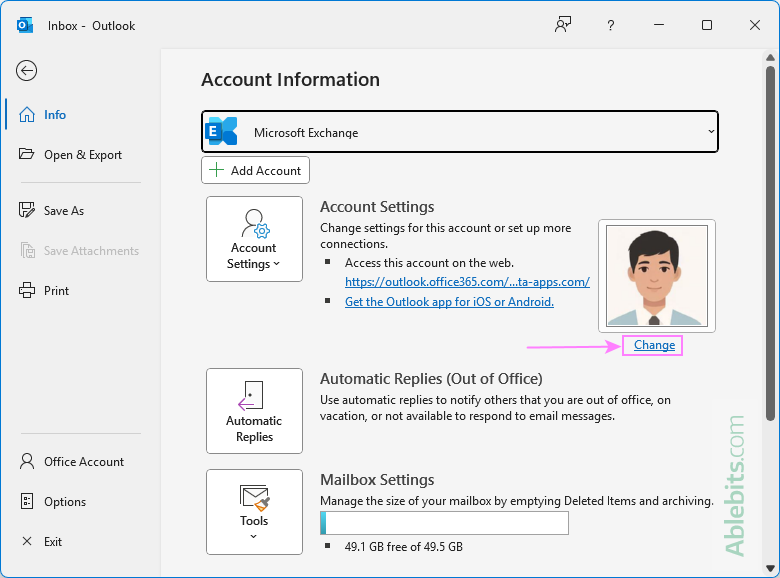Click the Automatic Replies door icon
780x578 pixels.
[x=251, y=396]
